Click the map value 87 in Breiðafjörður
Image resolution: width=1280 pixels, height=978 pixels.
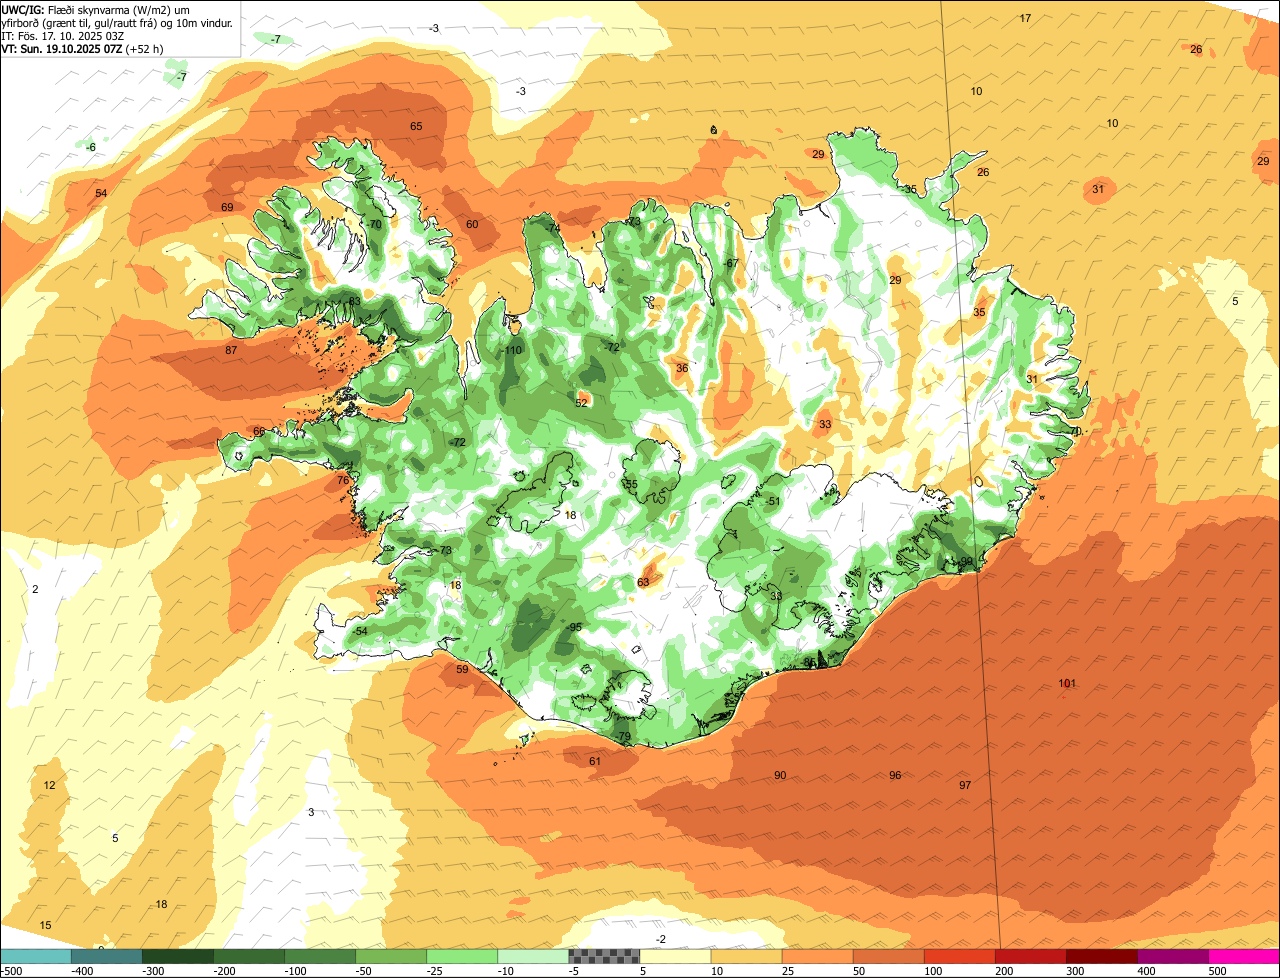(231, 350)
